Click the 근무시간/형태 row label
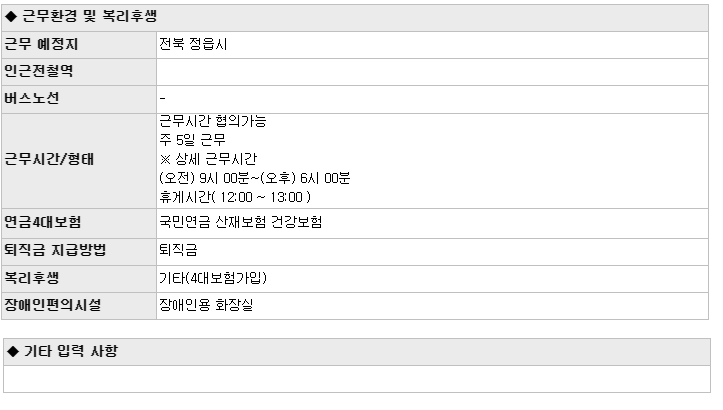The image size is (723, 410). [49, 159]
